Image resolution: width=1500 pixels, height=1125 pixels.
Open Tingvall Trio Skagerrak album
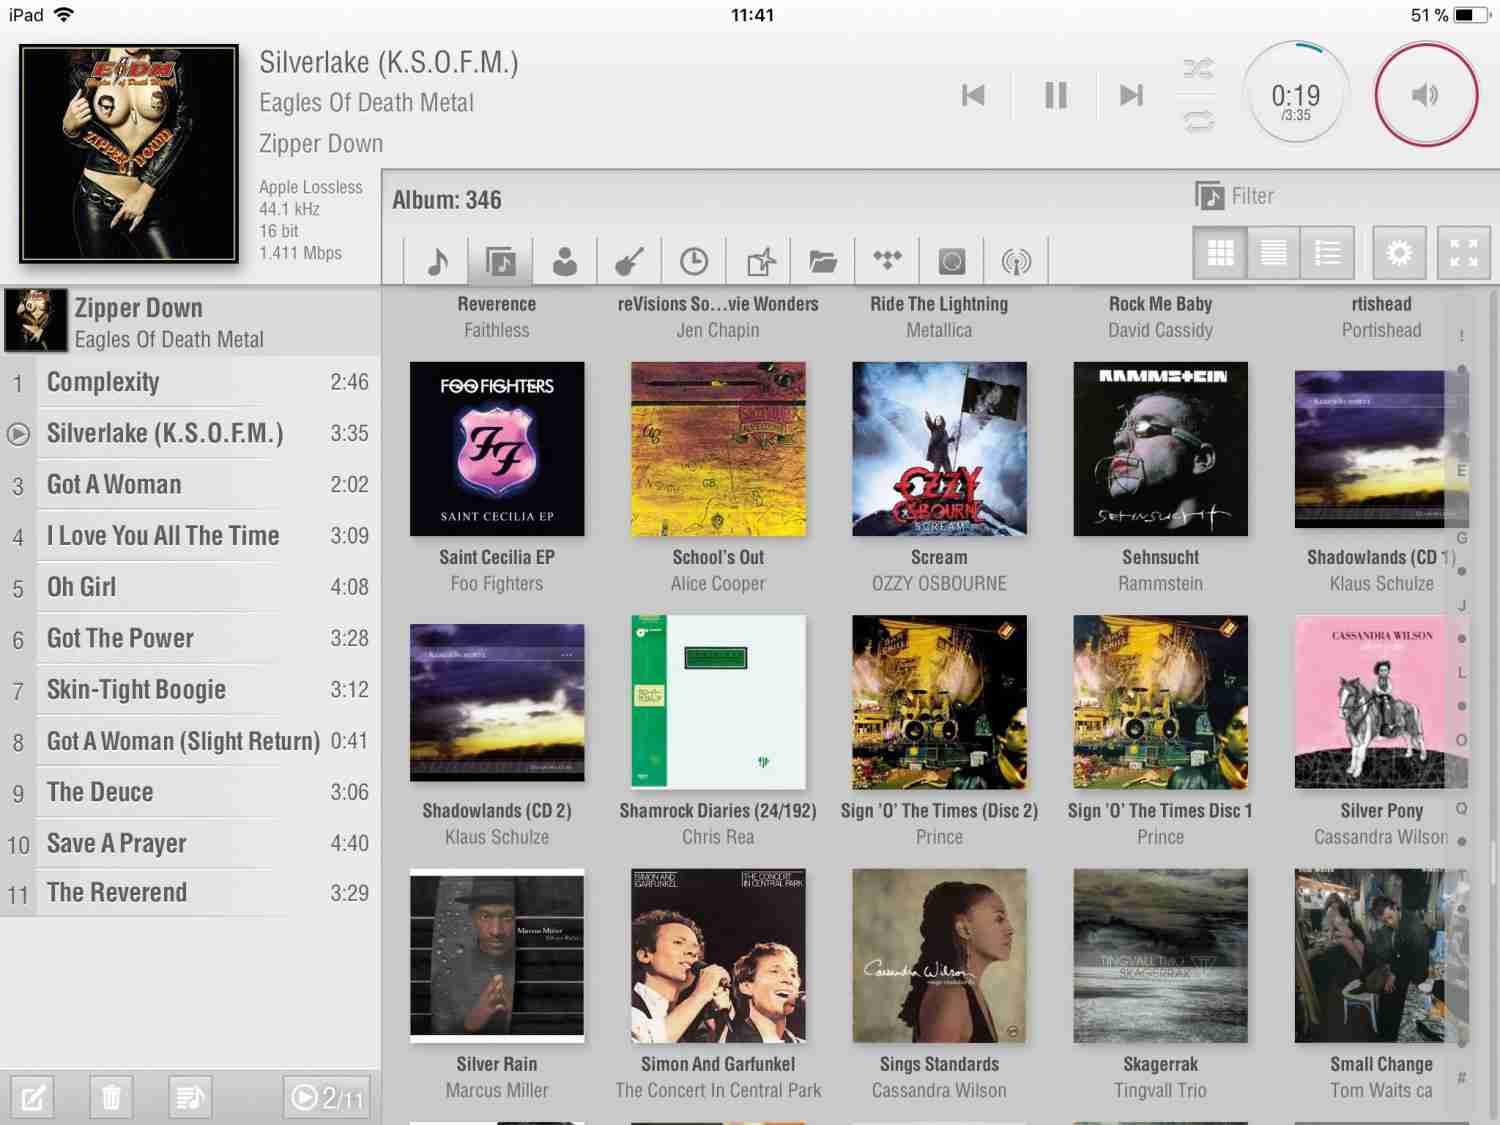[x=1160, y=956]
